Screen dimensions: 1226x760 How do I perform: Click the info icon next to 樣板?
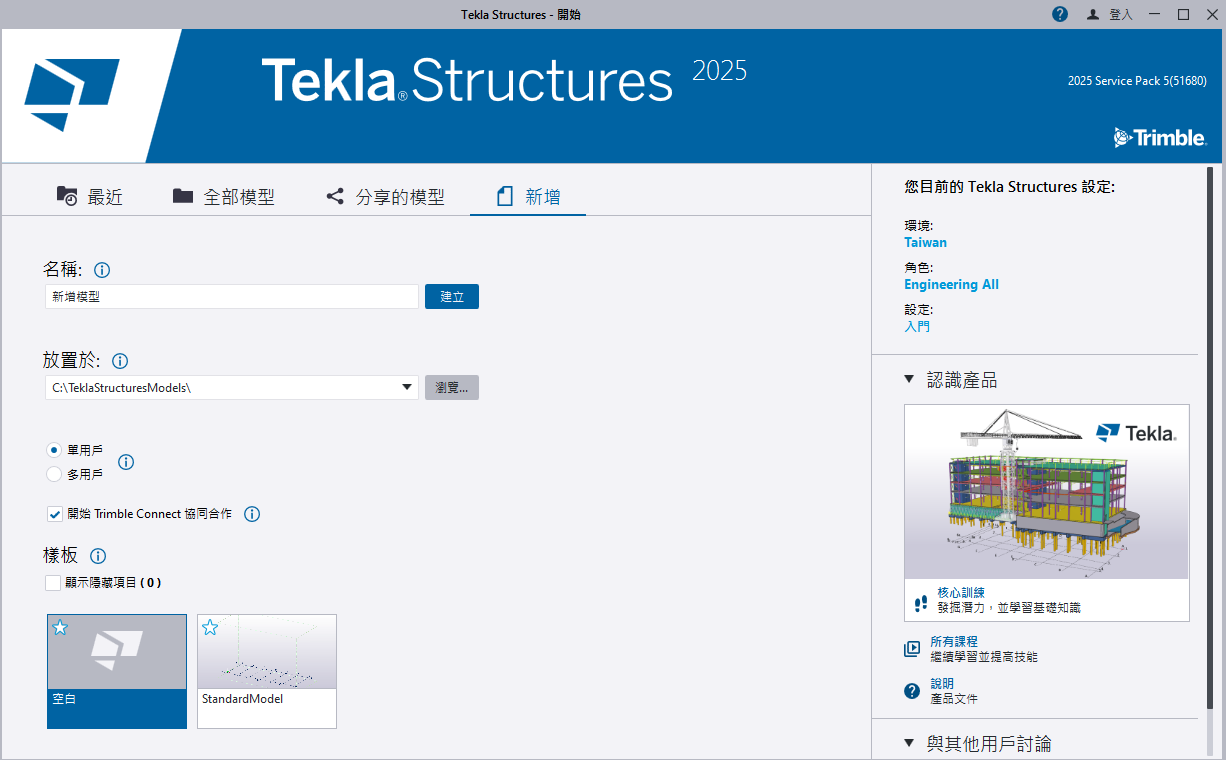point(98,556)
